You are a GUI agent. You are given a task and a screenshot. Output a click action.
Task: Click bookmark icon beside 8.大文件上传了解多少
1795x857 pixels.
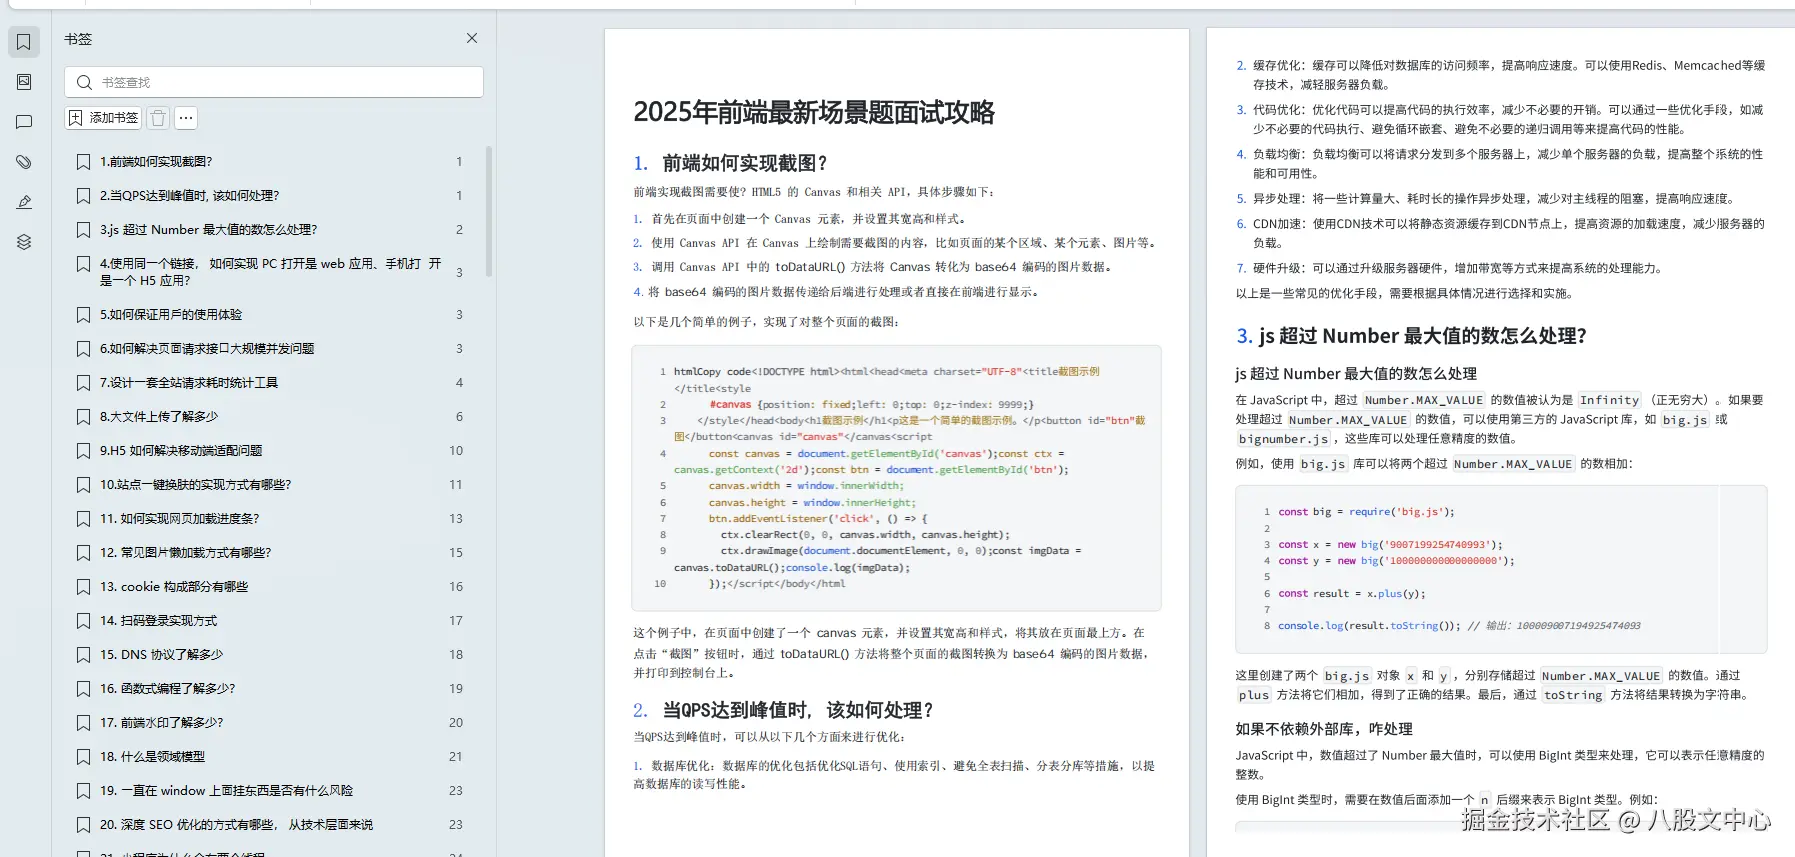(x=84, y=417)
